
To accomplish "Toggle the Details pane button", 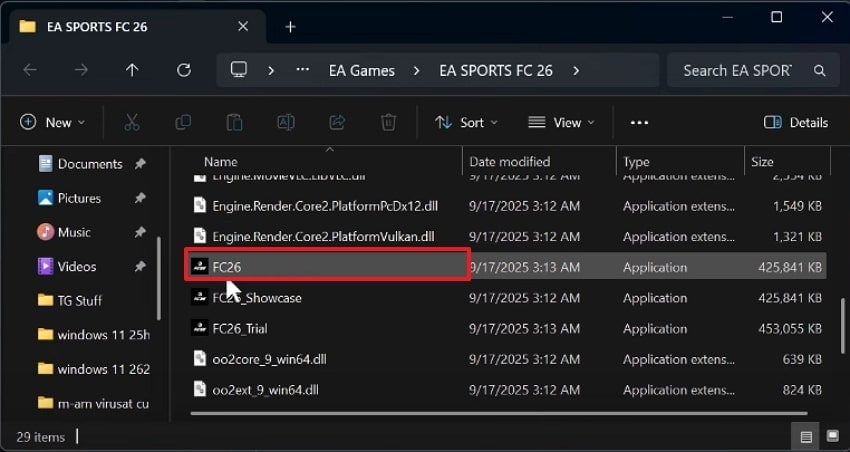I will 796,123.
